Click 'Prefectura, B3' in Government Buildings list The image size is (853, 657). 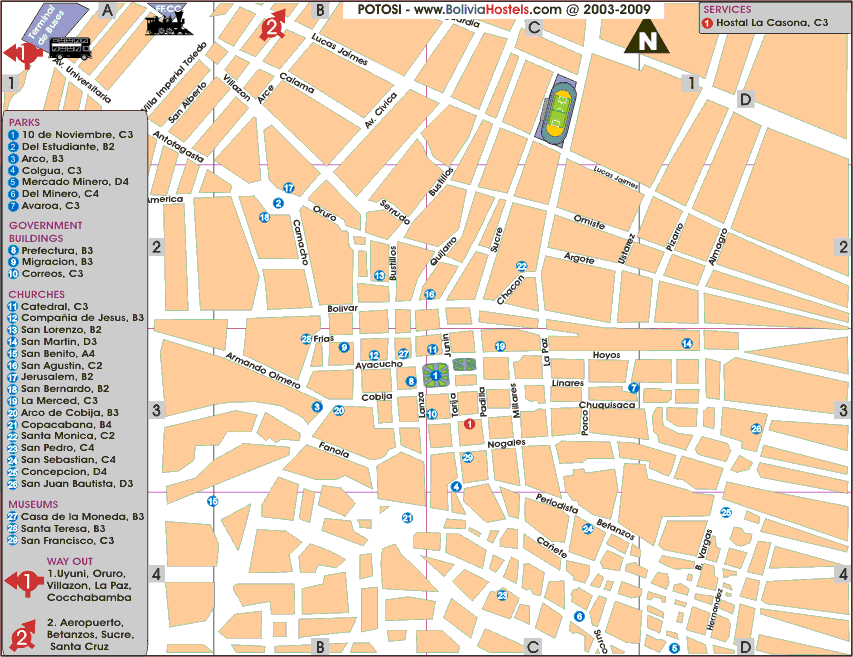pyautogui.click(x=57, y=250)
